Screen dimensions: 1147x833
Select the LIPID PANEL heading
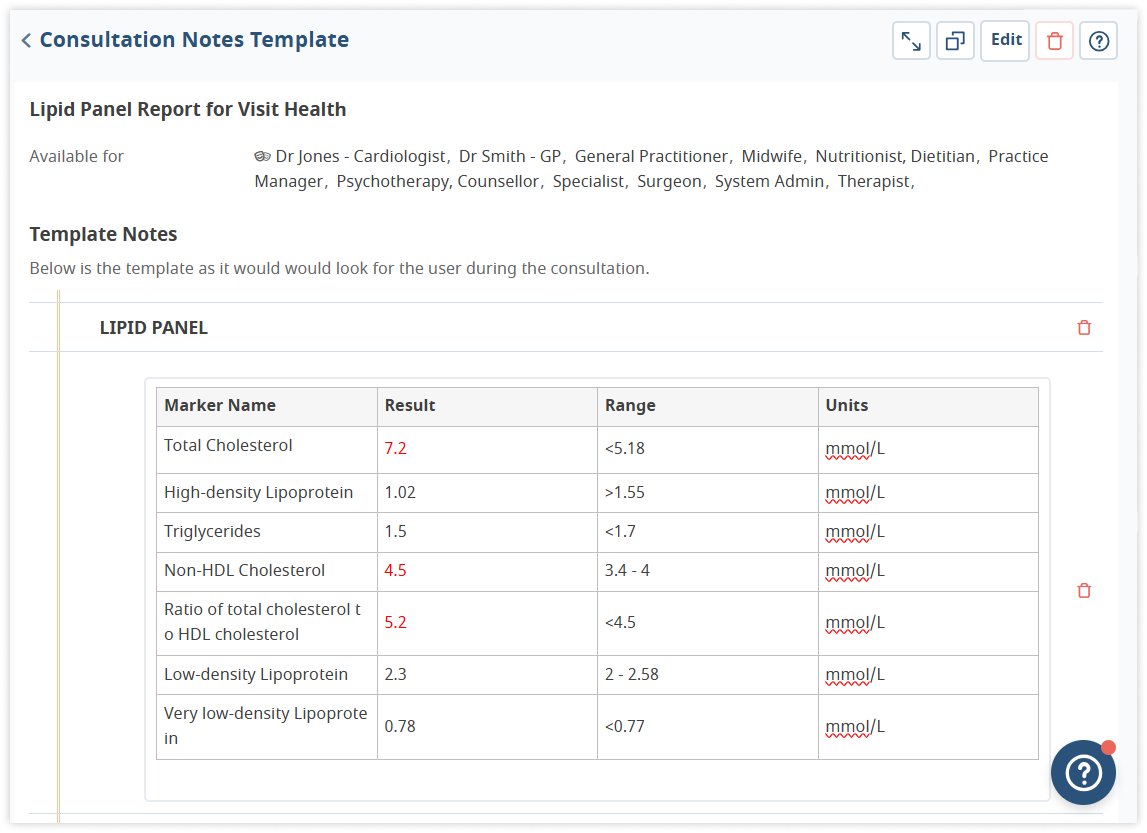pos(154,328)
